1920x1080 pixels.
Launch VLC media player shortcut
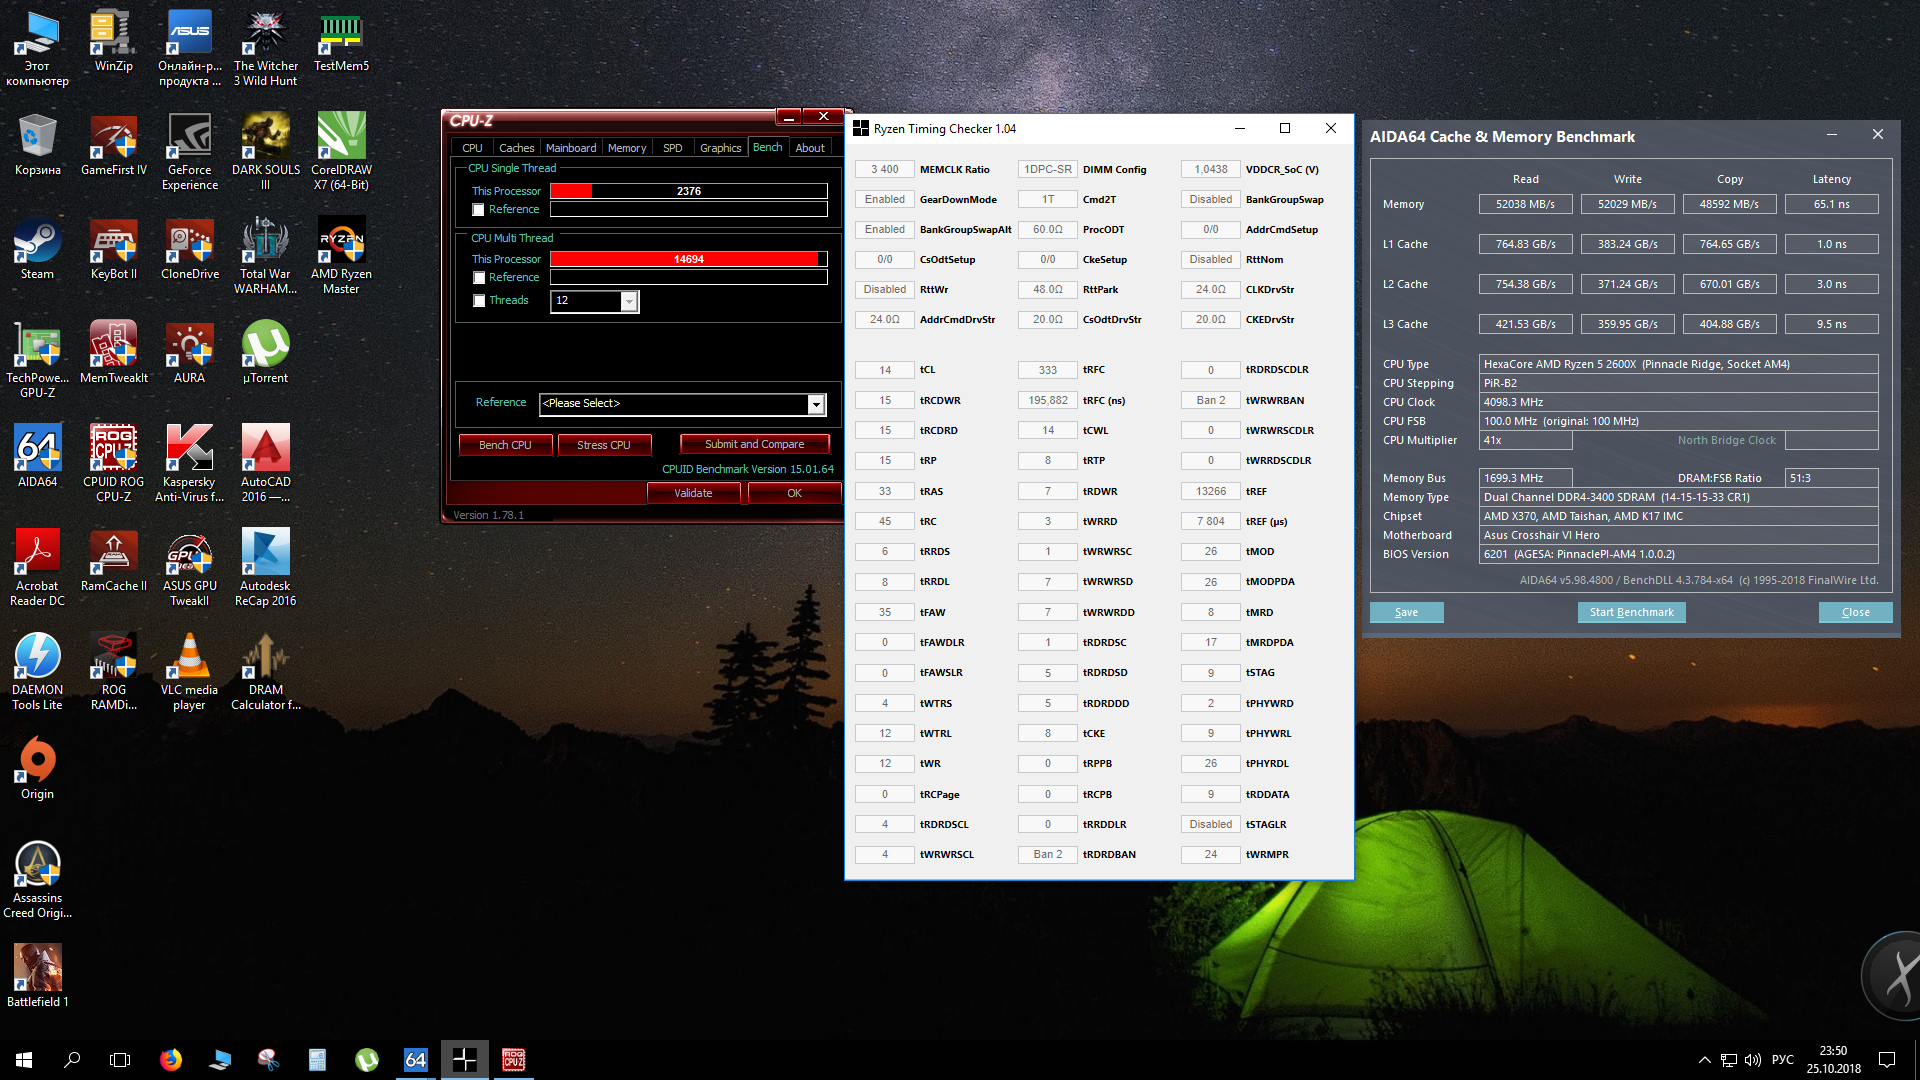[189, 659]
